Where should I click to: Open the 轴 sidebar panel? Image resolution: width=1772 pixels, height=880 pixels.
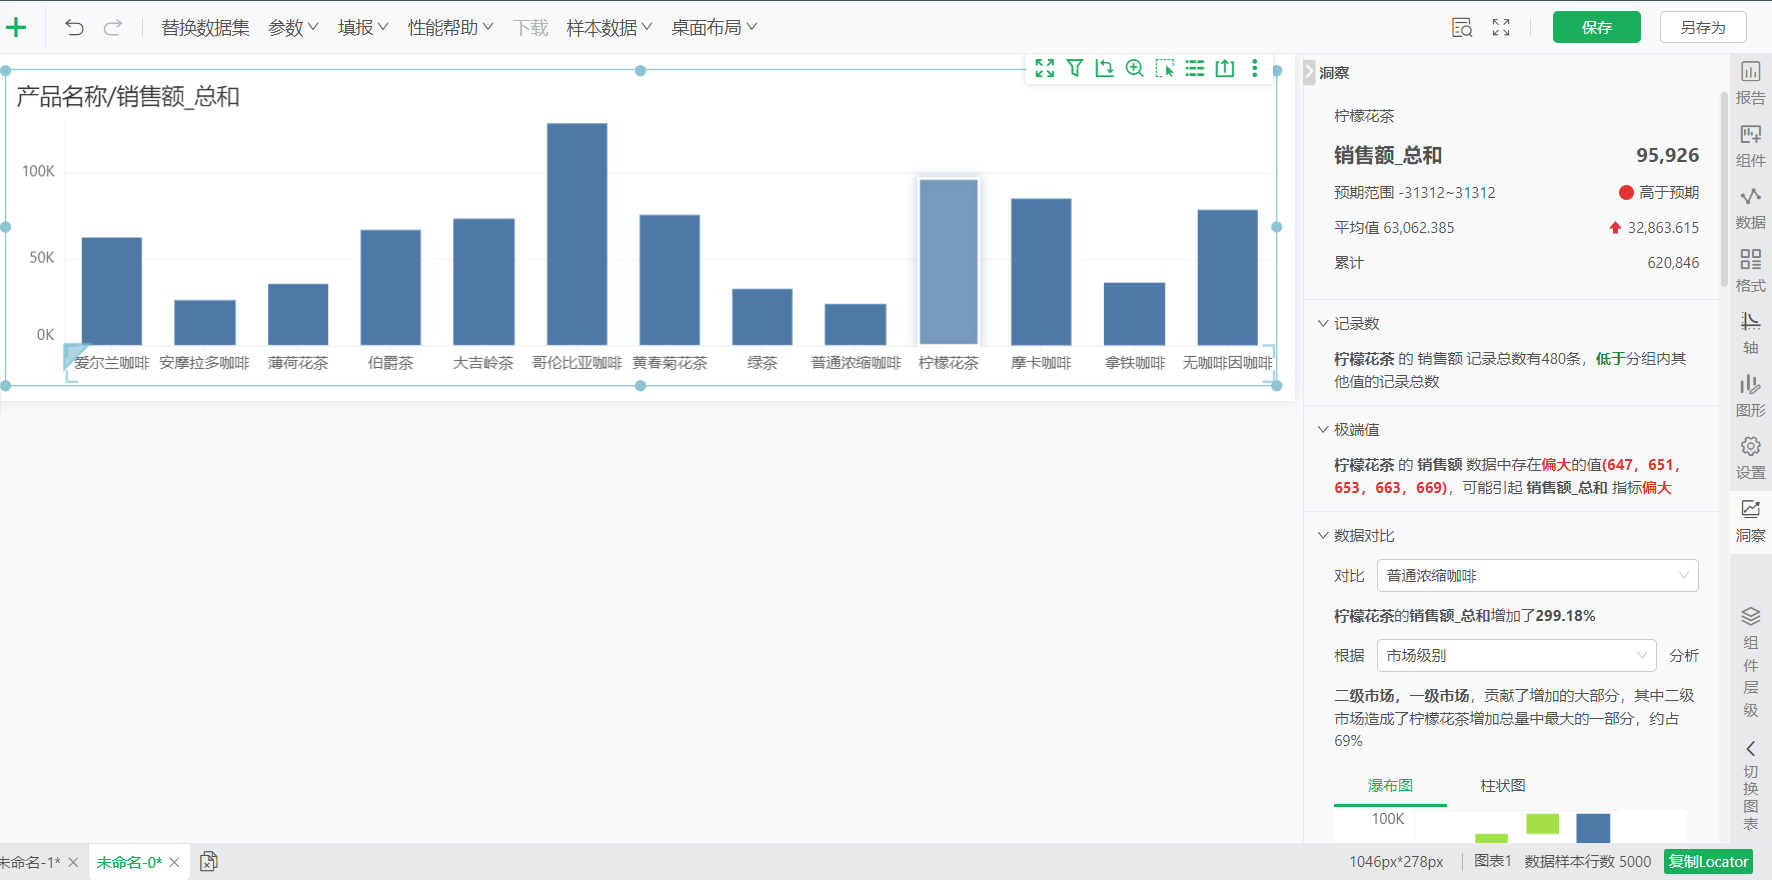(x=1751, y=333)
